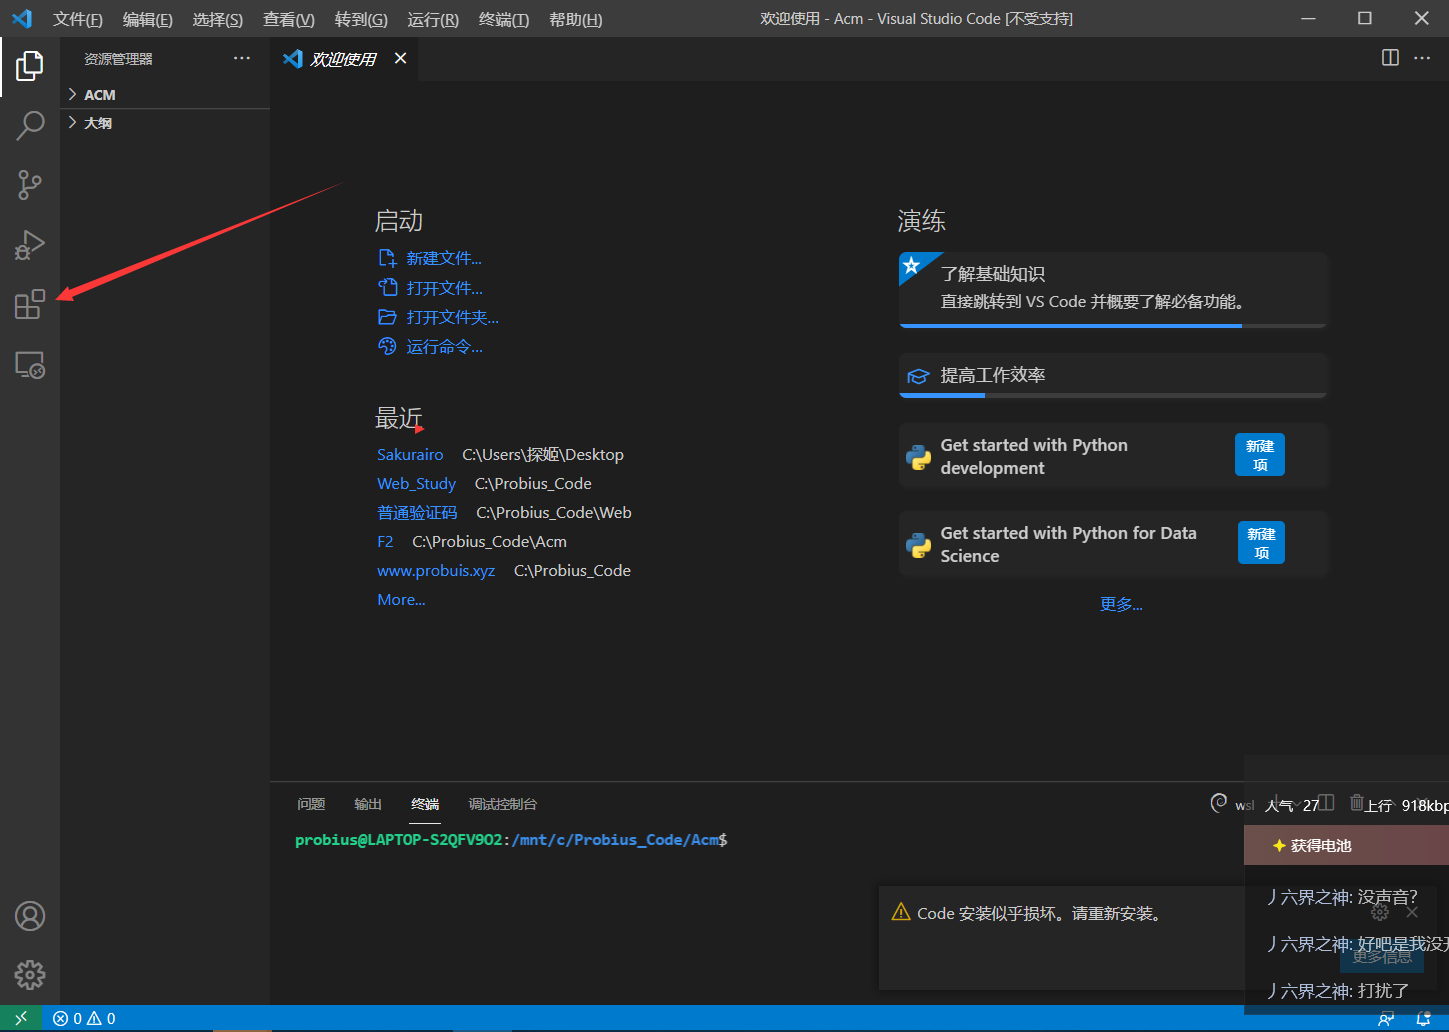Screen dimensions: 1449x1032
Task: Dismiss the Code 安装似乎损坏 notification
Action: 1412,912
